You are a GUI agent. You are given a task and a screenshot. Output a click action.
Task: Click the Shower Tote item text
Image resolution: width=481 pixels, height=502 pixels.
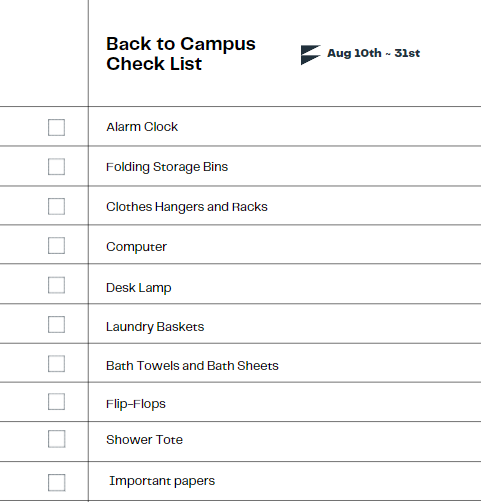tap(144, 440)
